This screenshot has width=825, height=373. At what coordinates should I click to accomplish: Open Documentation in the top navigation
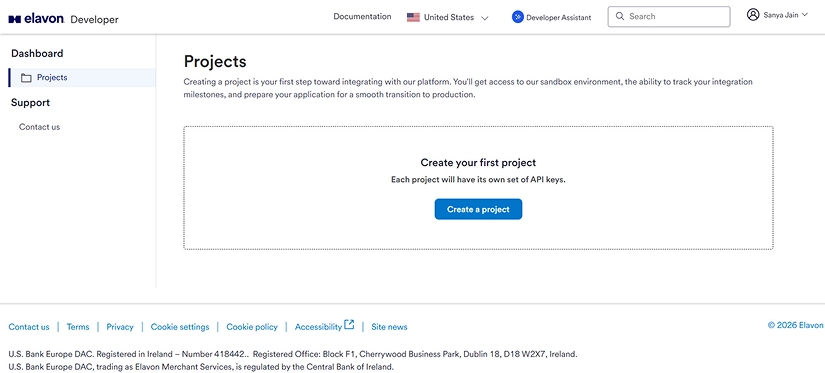[362, 16]
